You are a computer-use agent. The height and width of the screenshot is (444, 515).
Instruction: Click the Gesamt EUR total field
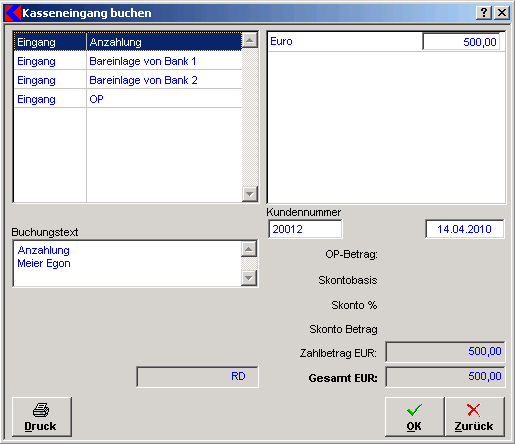445,377
